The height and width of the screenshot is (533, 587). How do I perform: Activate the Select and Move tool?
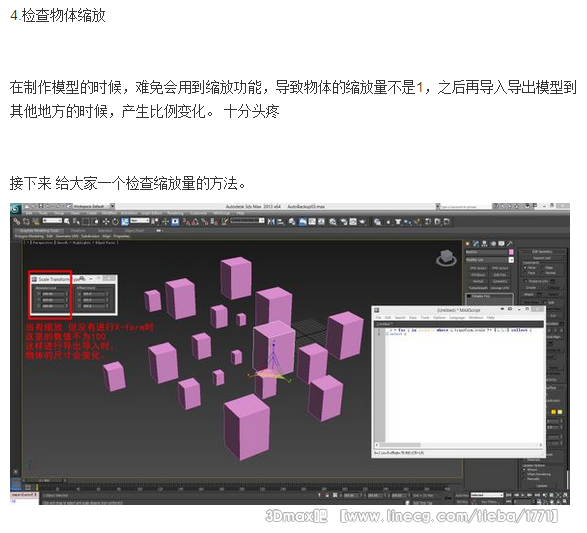(x=106, y=222)
